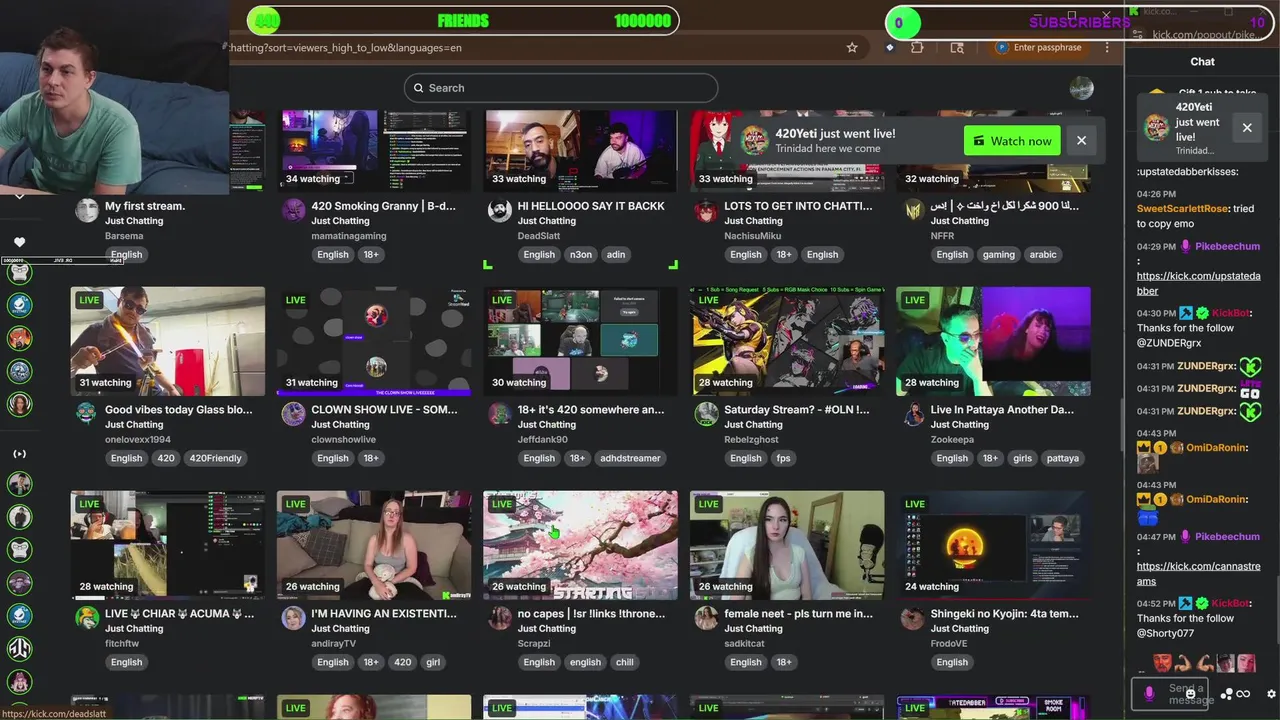Open the Shingeki no Kyojin stream thumbnail
The image size is (1280, 720).
pos(993,545)
